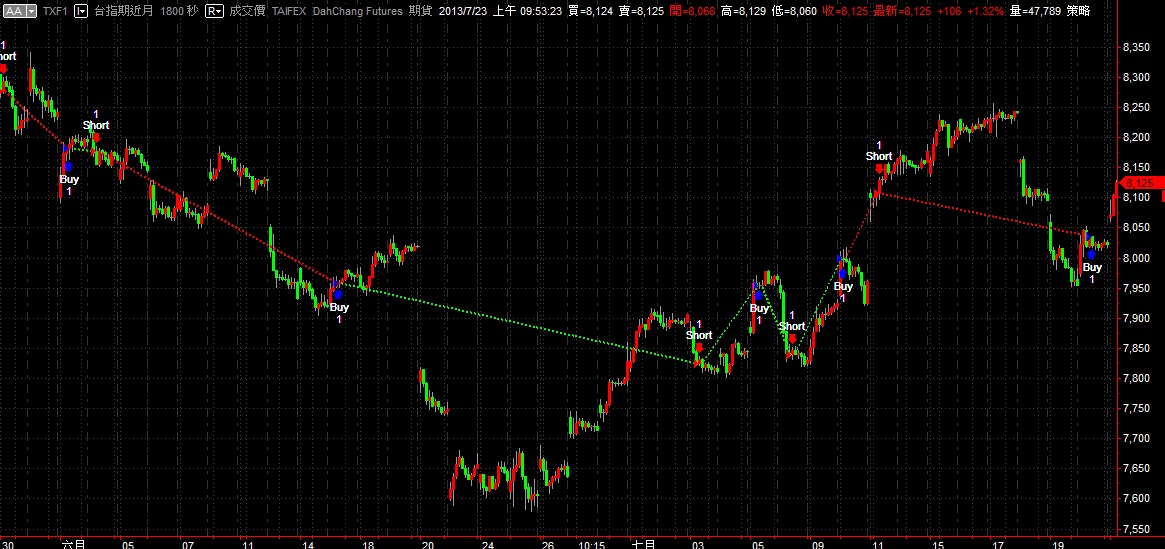Image resolution: width=1165 pixels, height=549 pixels.
Task: Click the Buy arrow just before 六月
Action: (x=67, y=165)
